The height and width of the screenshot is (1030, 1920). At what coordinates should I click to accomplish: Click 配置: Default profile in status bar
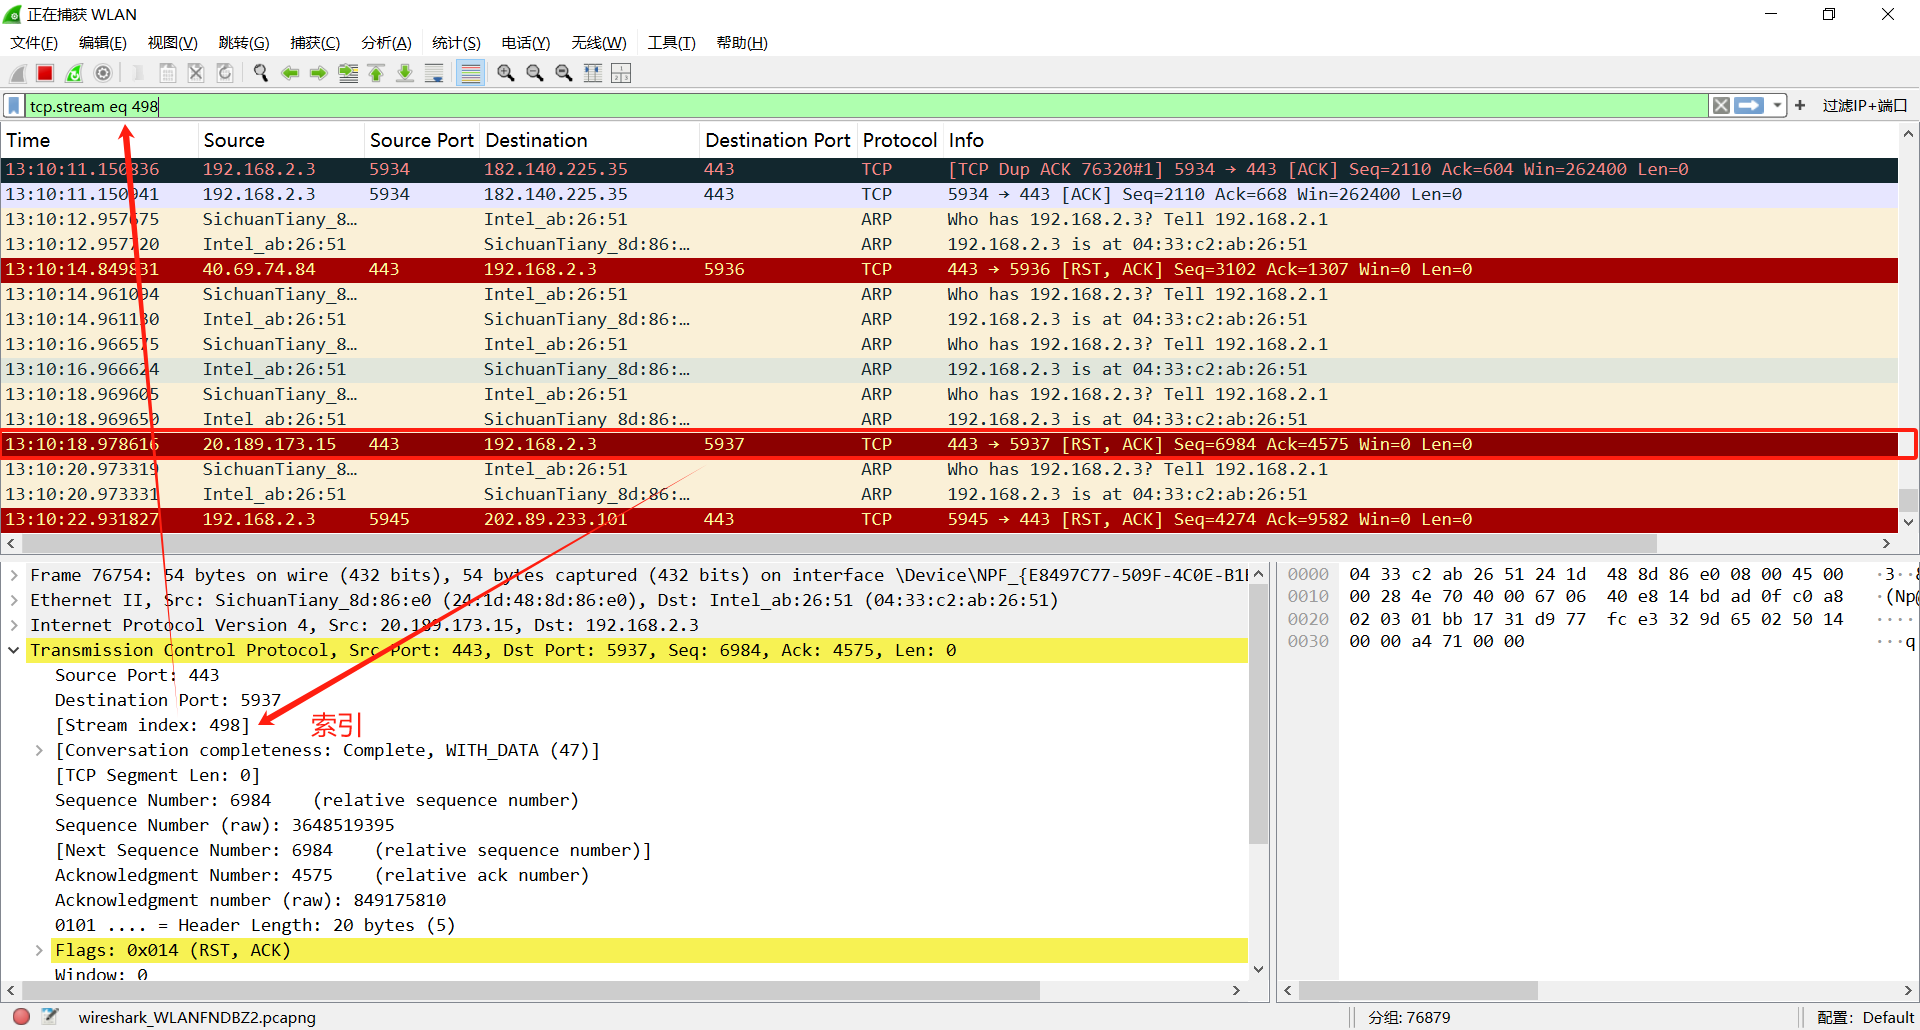(1865, 1017)
